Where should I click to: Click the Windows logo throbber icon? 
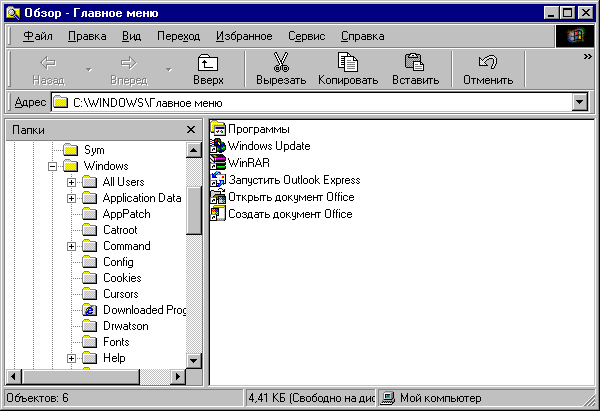coord(575,36)
